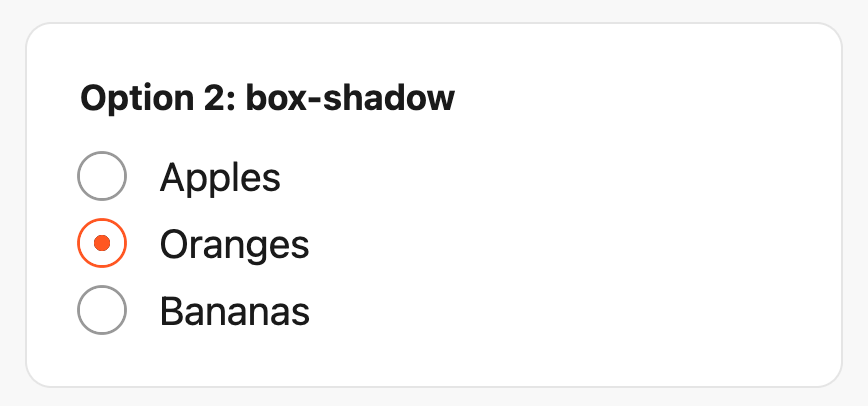Screen dimensions: 868x406
Task: Click the empty gray circle beside Apples
Action: pyautogui.click(x=101, y=177)
